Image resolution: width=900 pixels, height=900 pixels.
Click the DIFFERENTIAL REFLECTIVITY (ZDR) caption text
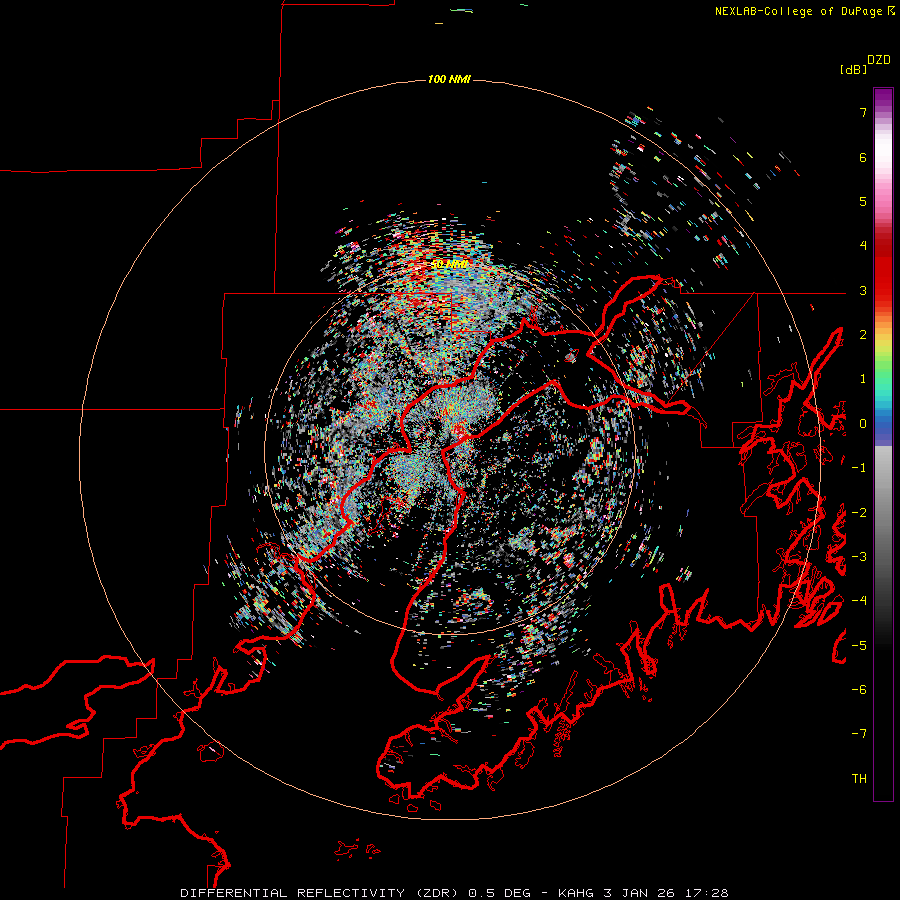[319, 893]
